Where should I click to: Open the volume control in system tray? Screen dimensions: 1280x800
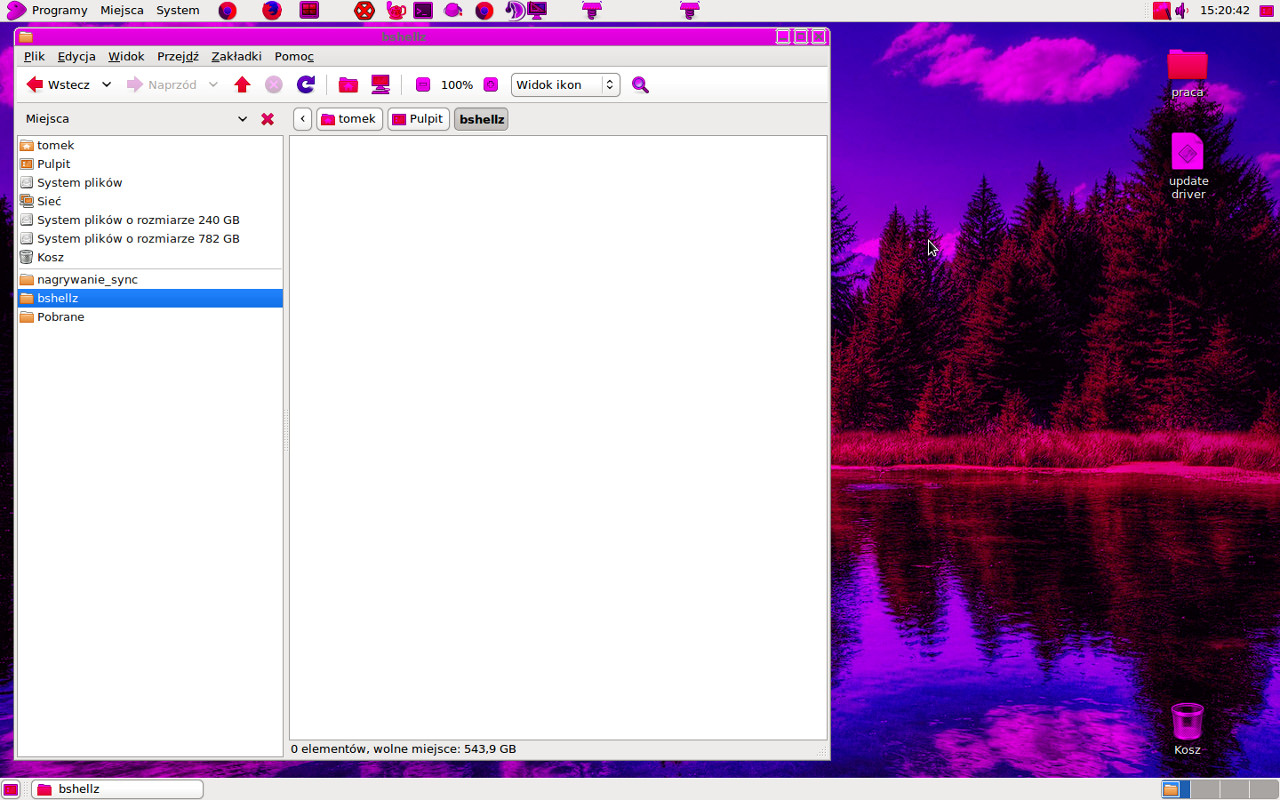[x=1181, y=11]
